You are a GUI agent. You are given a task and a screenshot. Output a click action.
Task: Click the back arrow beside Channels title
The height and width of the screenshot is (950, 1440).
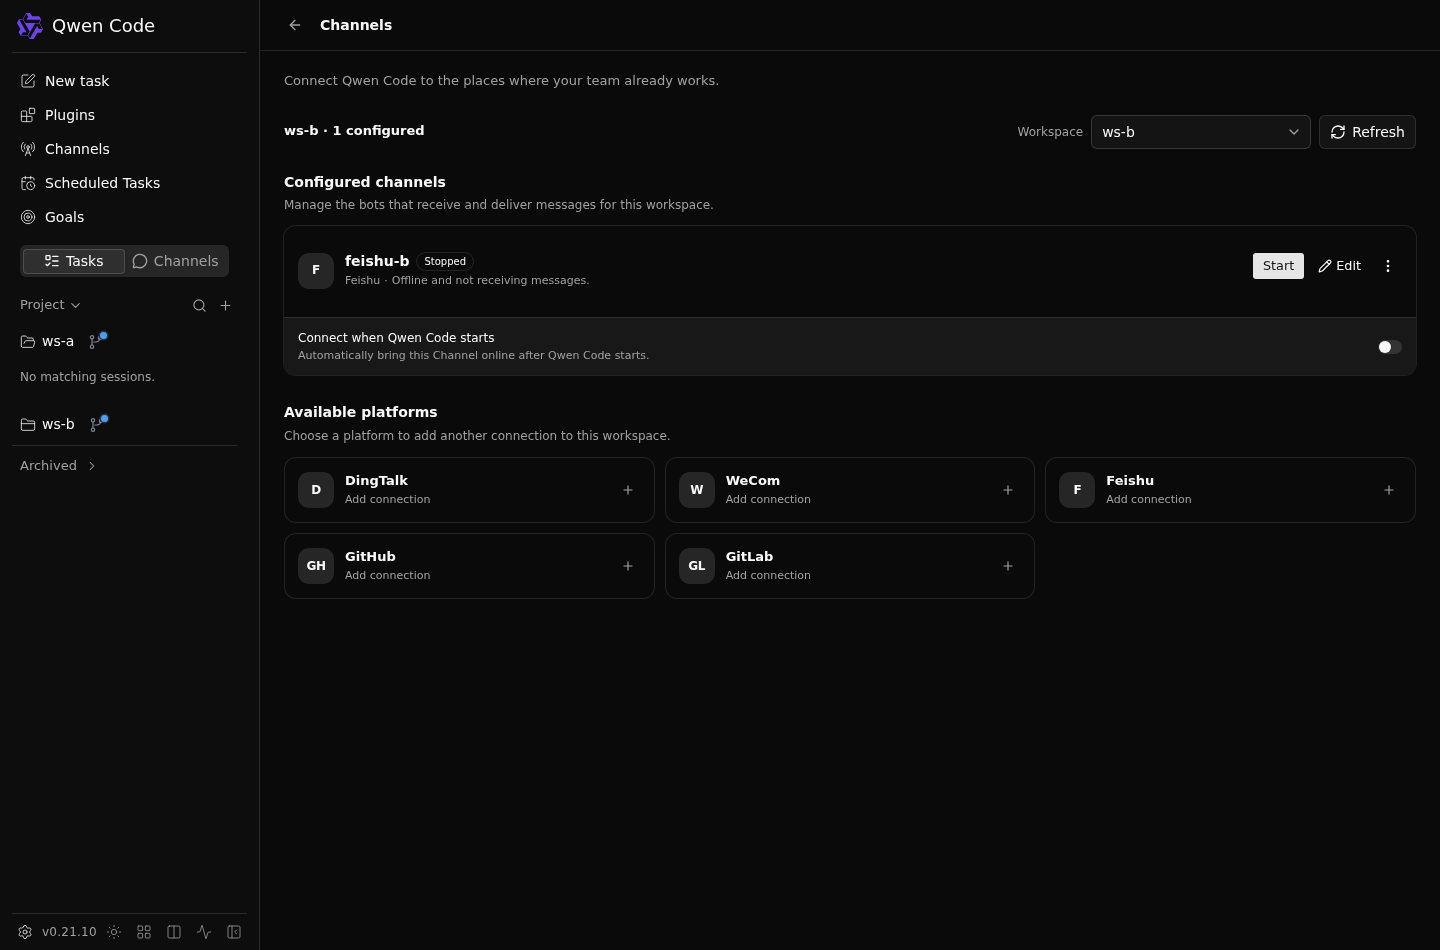point(295,25)
